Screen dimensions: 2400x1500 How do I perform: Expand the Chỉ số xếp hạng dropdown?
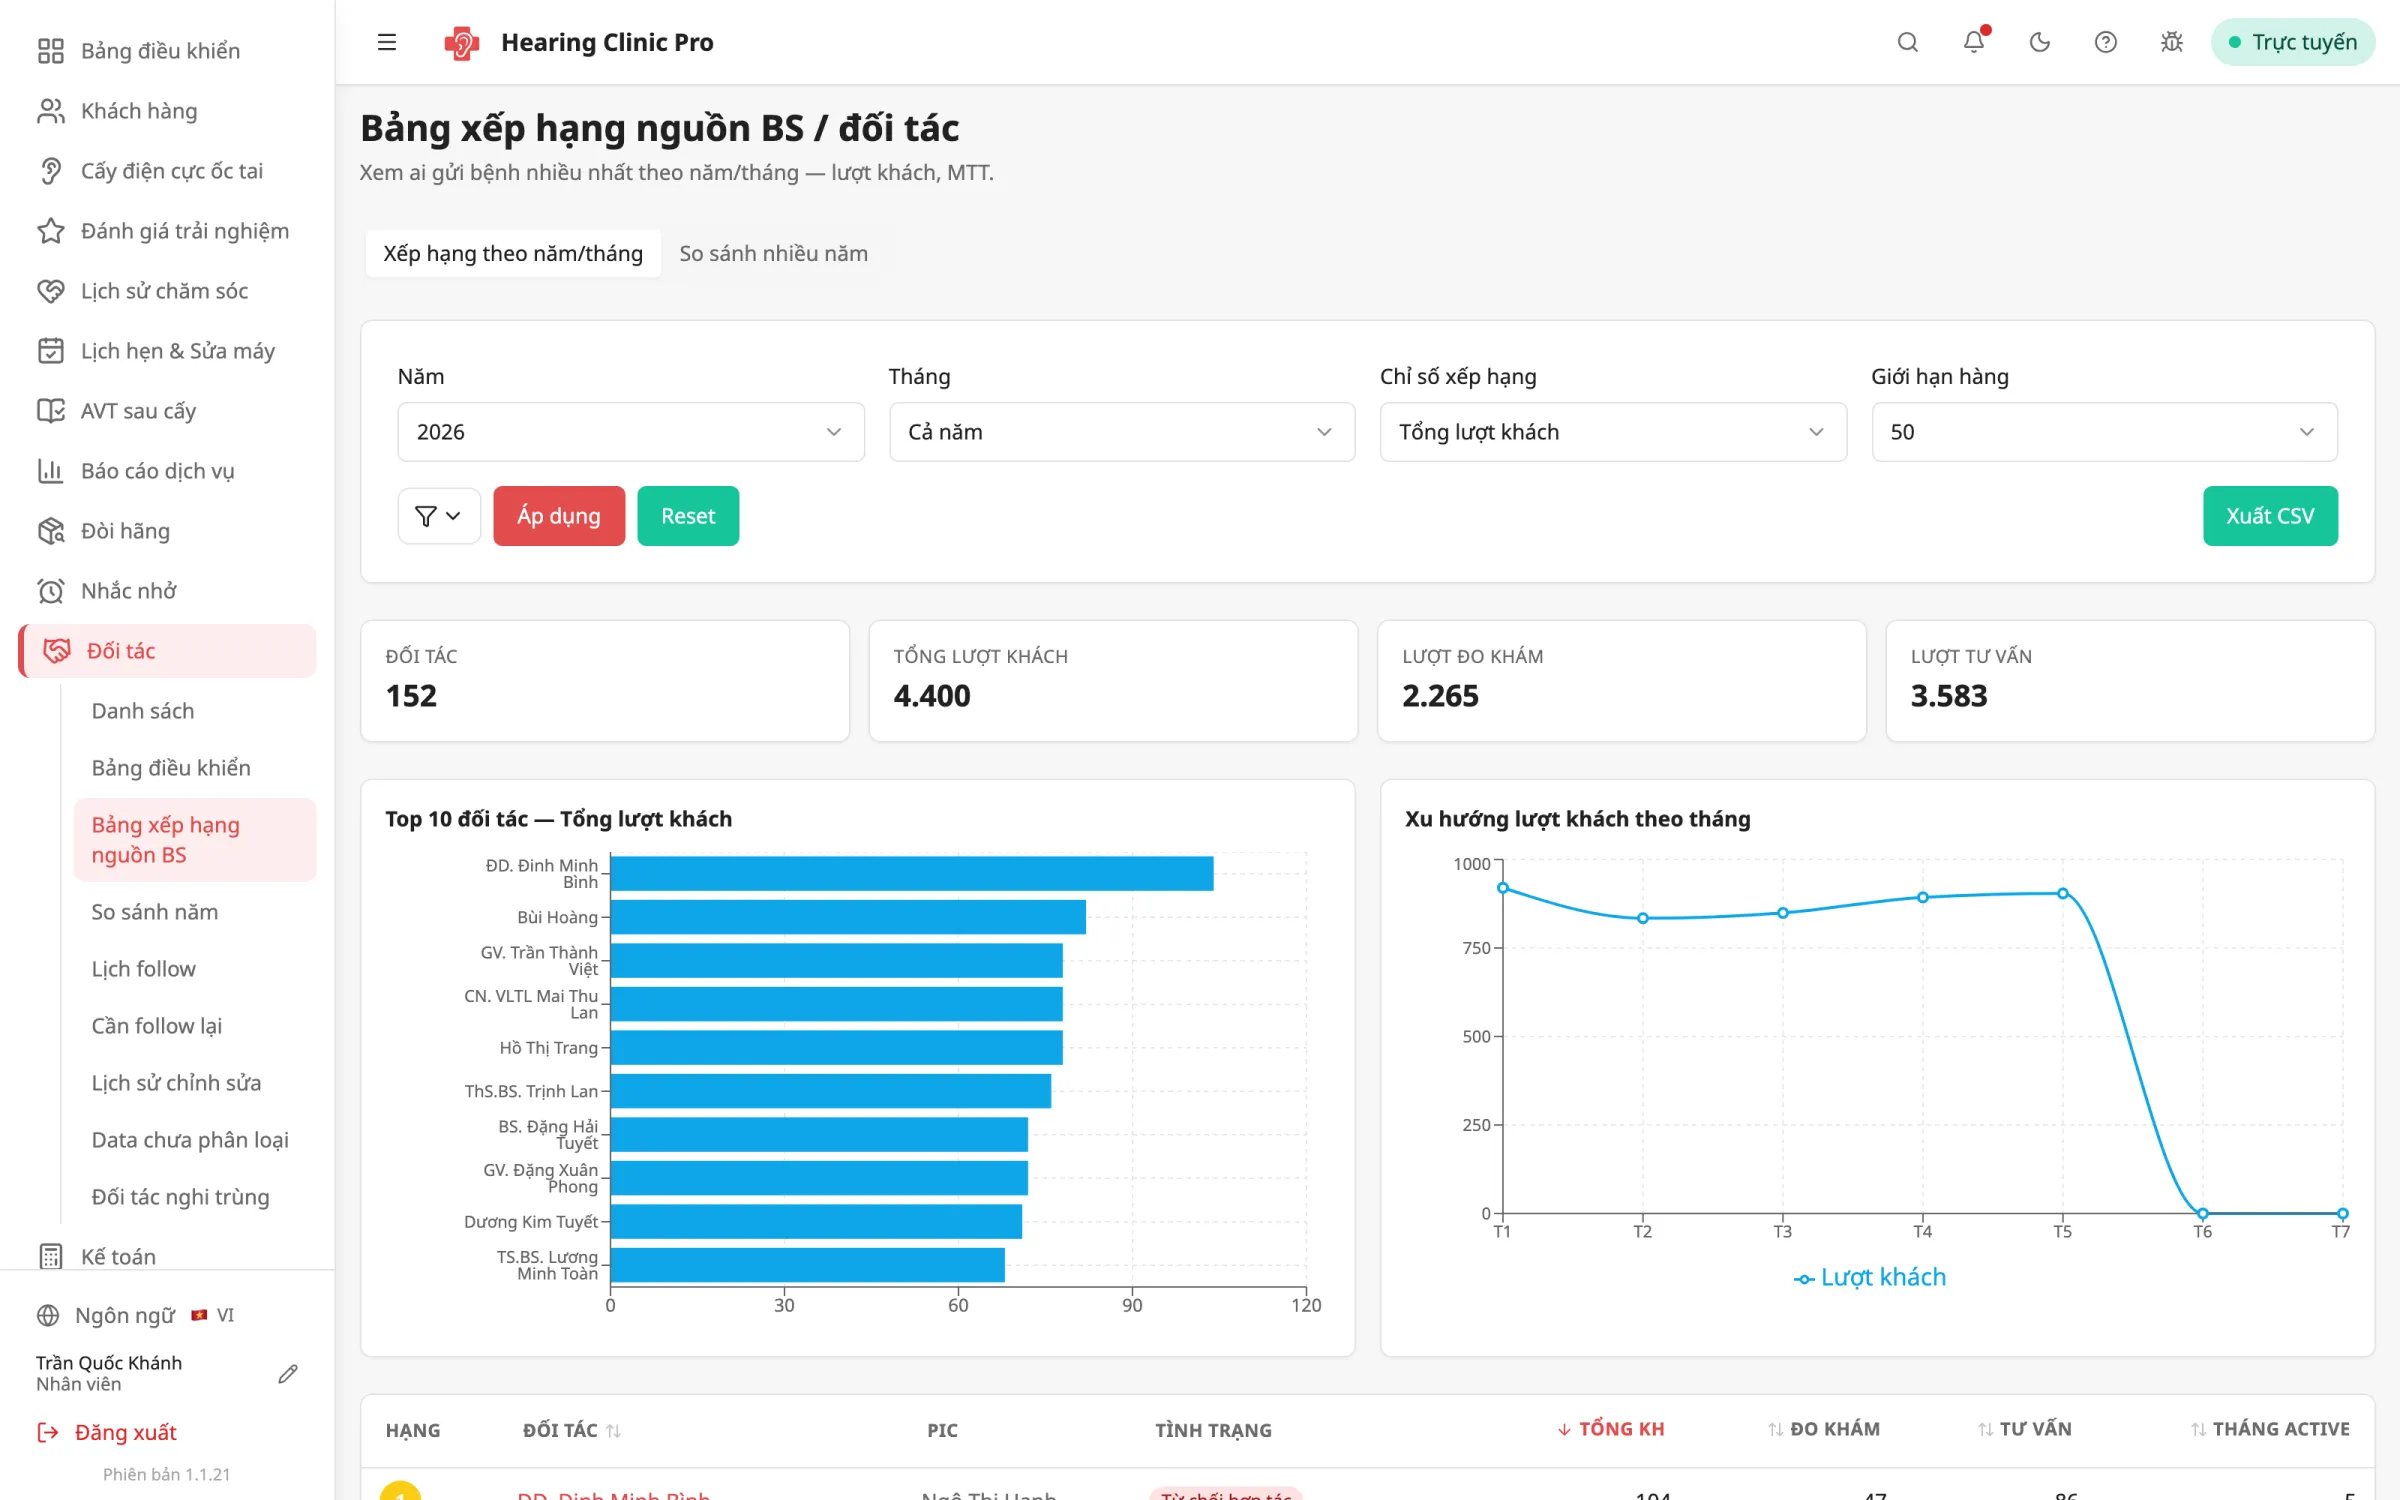tap(1613, 432)
